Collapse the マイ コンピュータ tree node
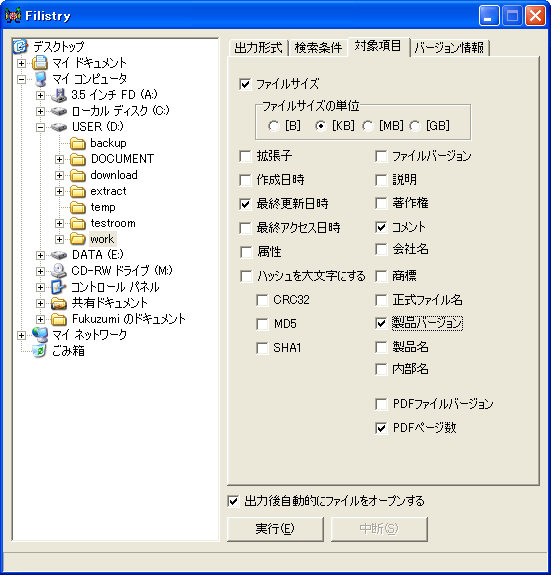The image size is (551, 575). [21, 79]
